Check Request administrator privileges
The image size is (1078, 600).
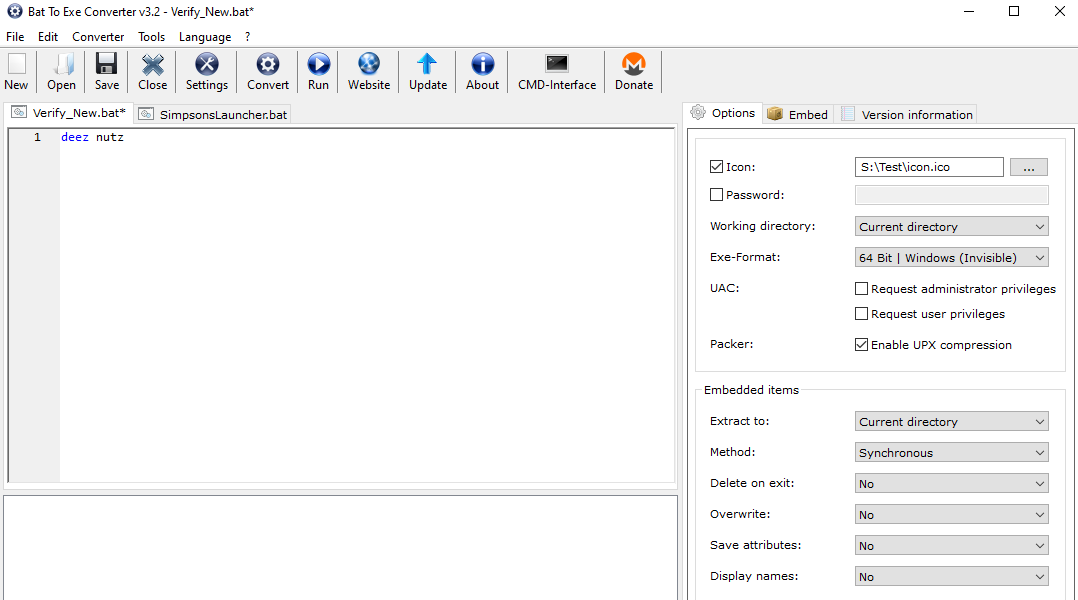861,289
